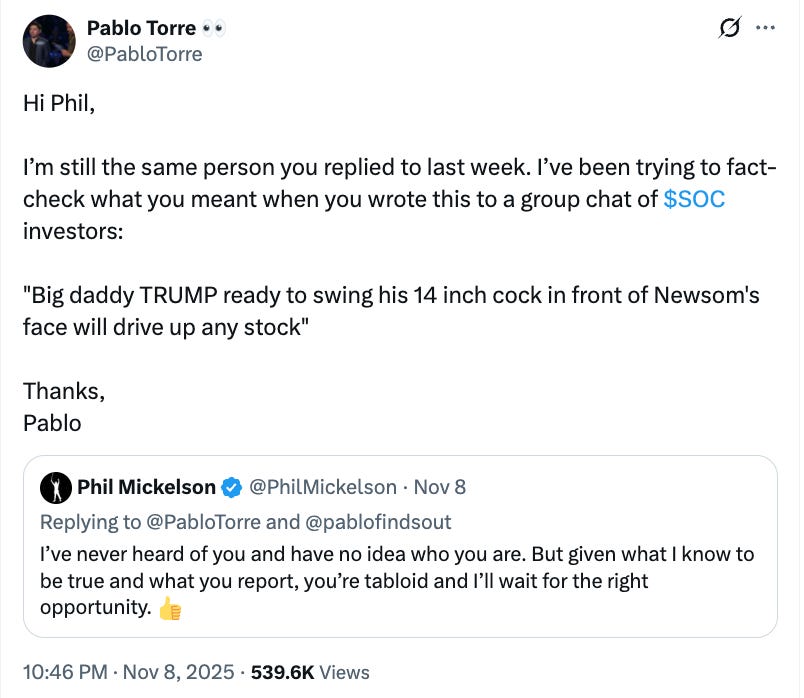Screen dimensions: 804x698
Task: Click Phil Mickelson's golfer avatar icon
Action: [x=54, y=487]
